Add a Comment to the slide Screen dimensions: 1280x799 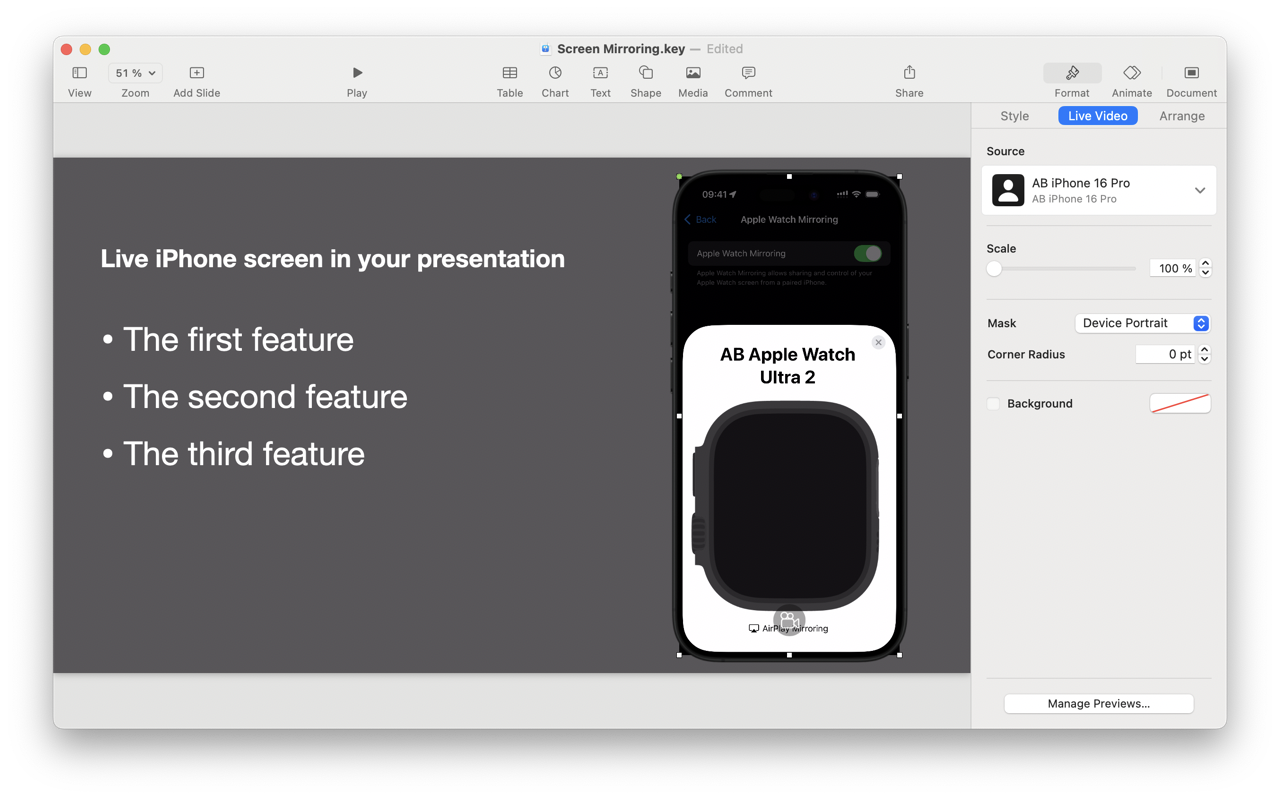point(747,80)
